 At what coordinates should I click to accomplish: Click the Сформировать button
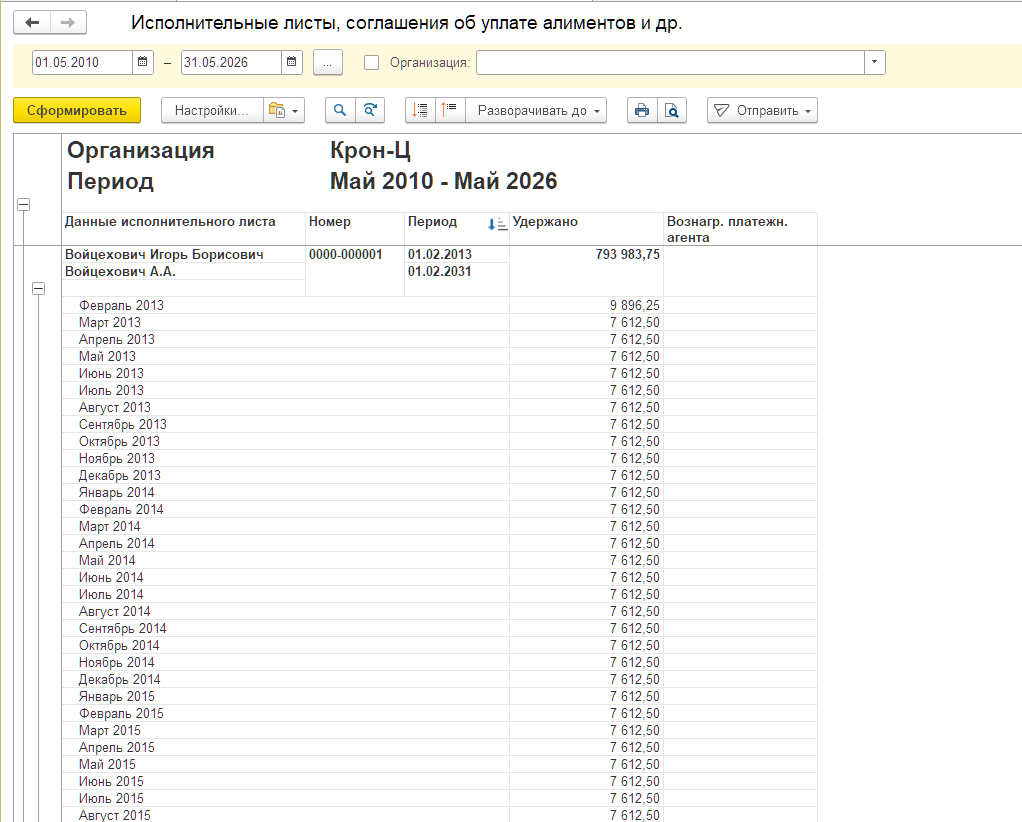point(77,110)
